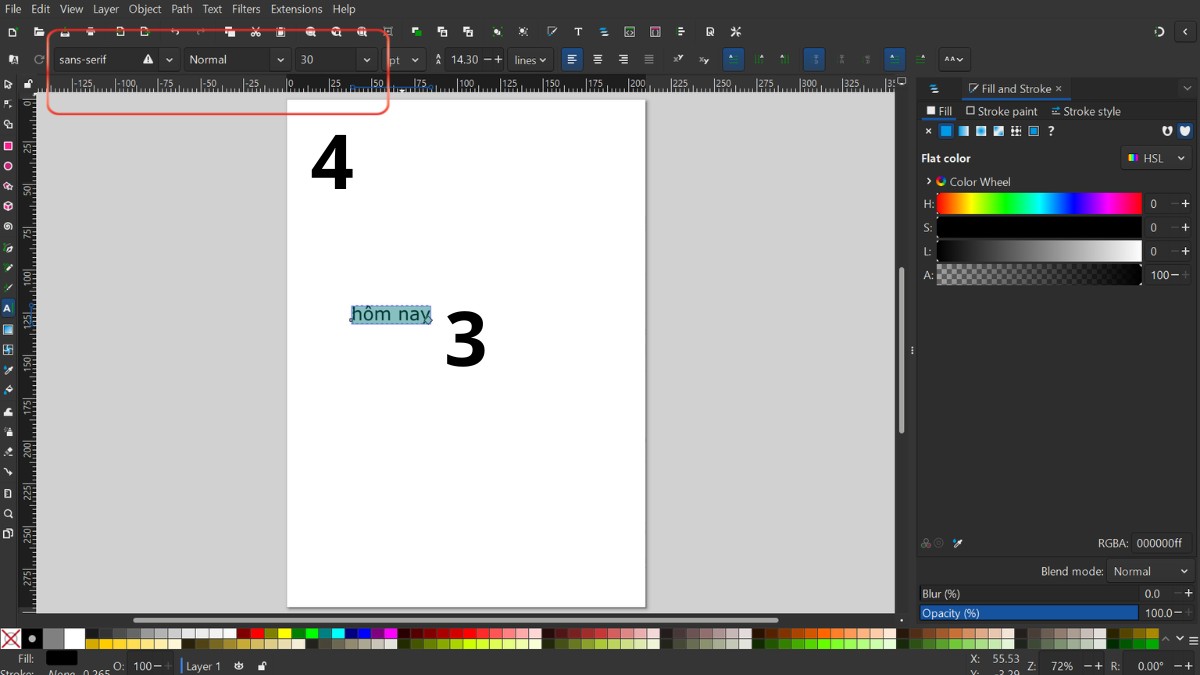
Task: Select the Node editing tool
Action: click(7, 105)
